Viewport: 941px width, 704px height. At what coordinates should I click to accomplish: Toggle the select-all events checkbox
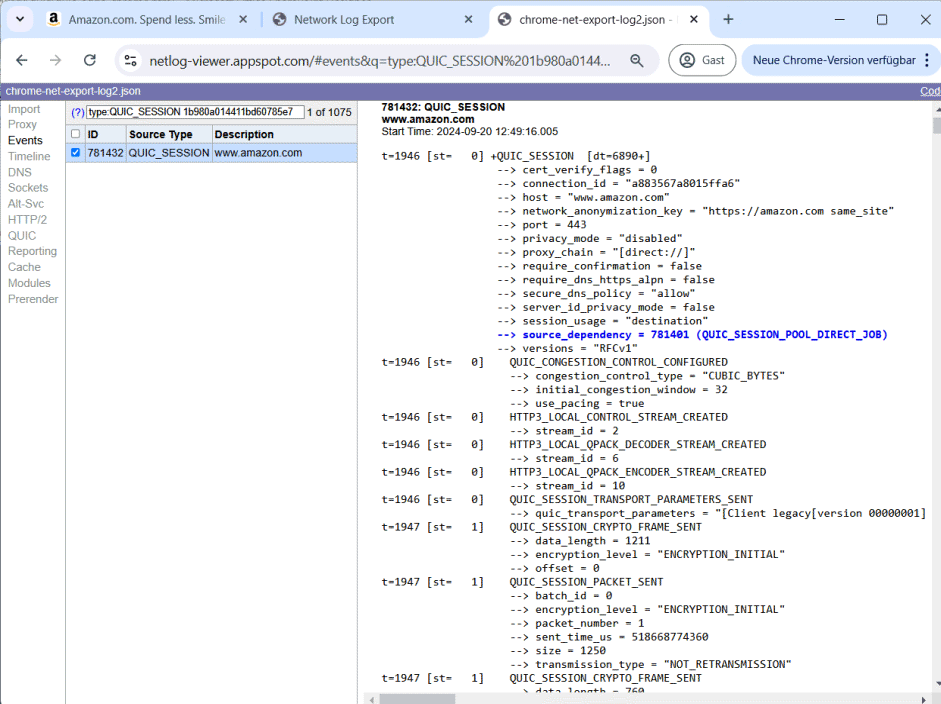(x=75, y=134)
